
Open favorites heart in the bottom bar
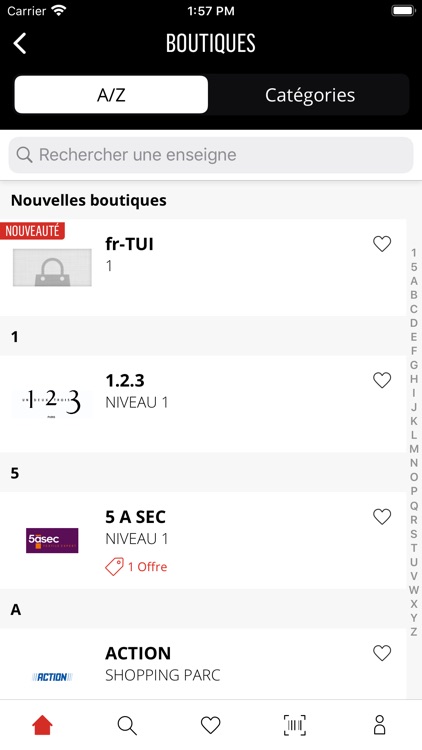click(211, 725)
